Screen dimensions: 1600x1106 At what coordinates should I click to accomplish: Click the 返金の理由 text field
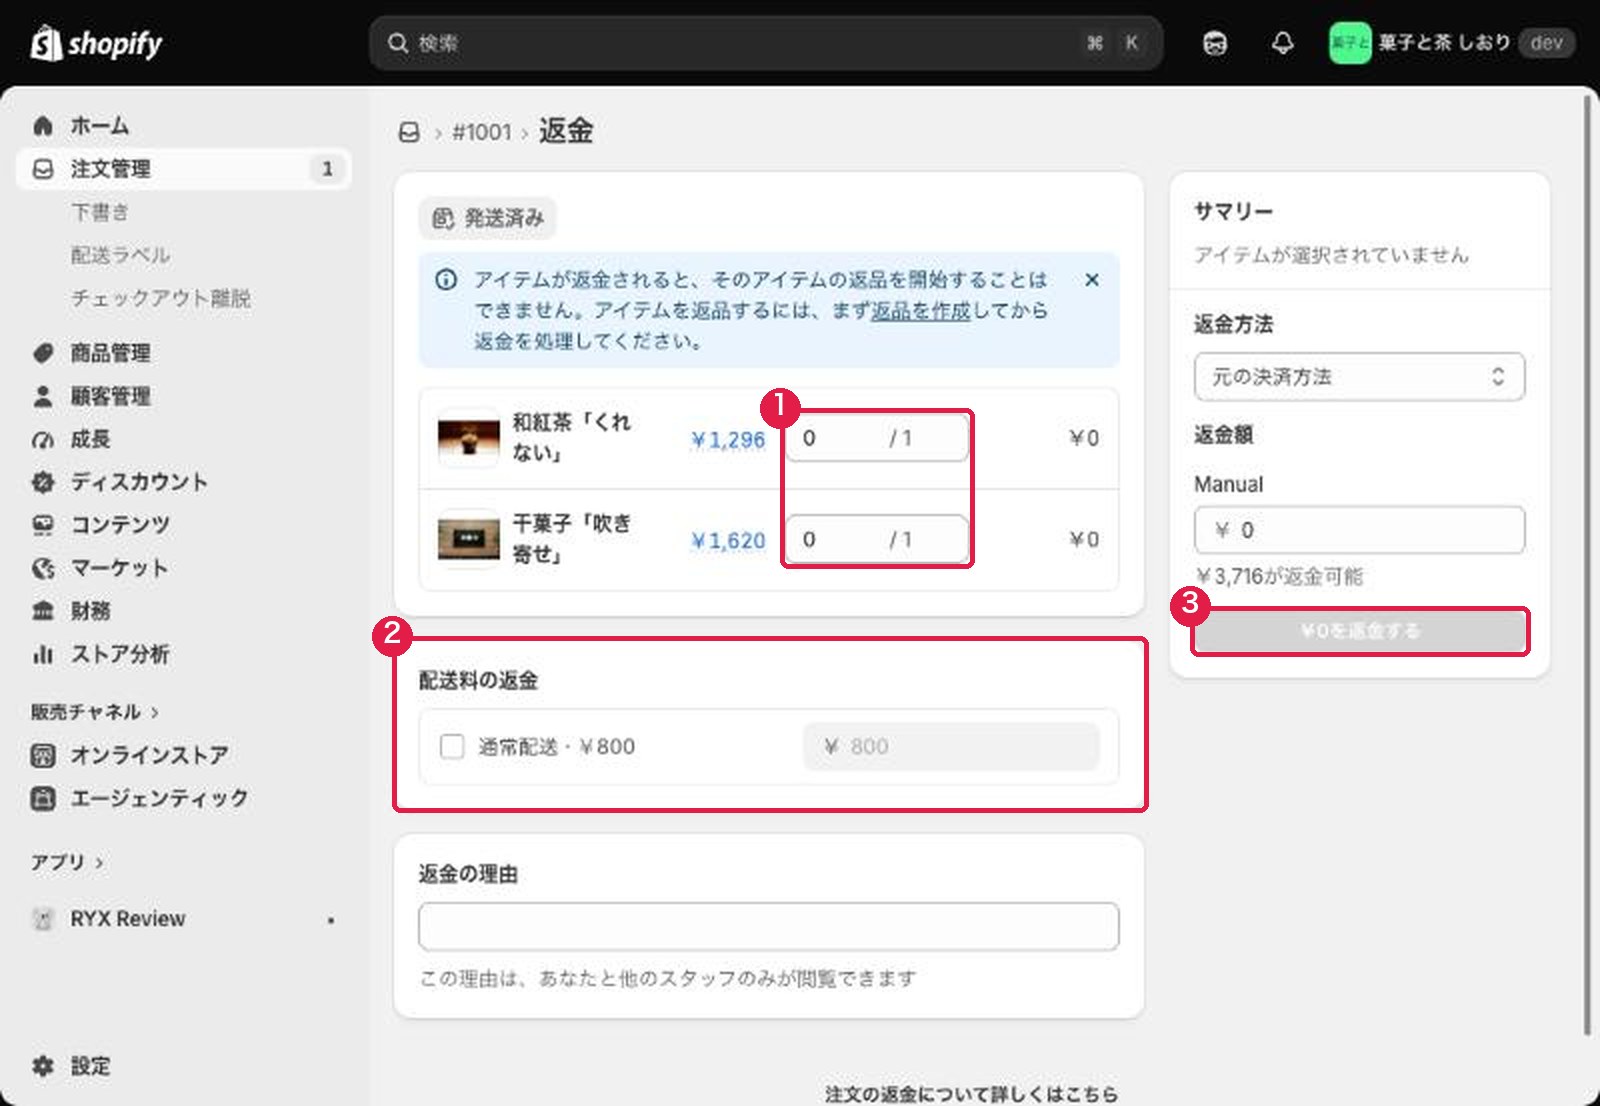[x=768, y=926]
